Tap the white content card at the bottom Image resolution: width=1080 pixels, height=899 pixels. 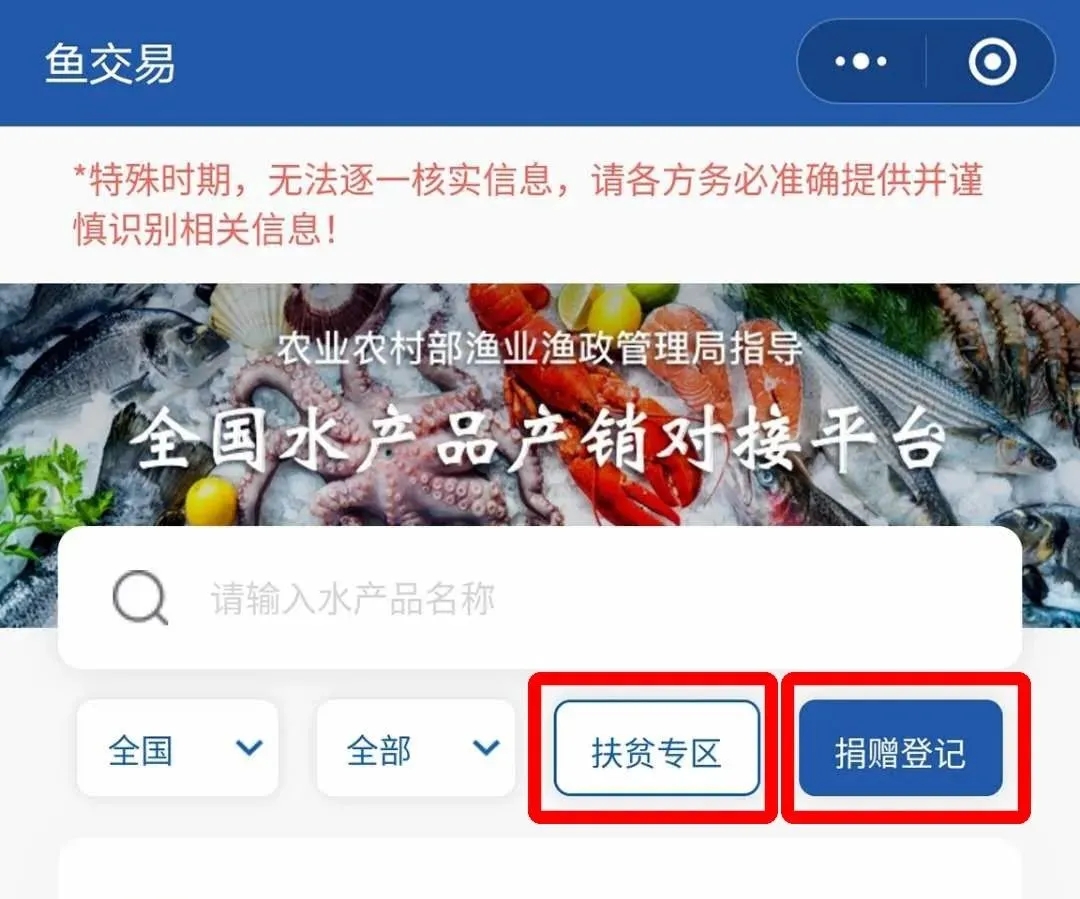click(540, 869)
